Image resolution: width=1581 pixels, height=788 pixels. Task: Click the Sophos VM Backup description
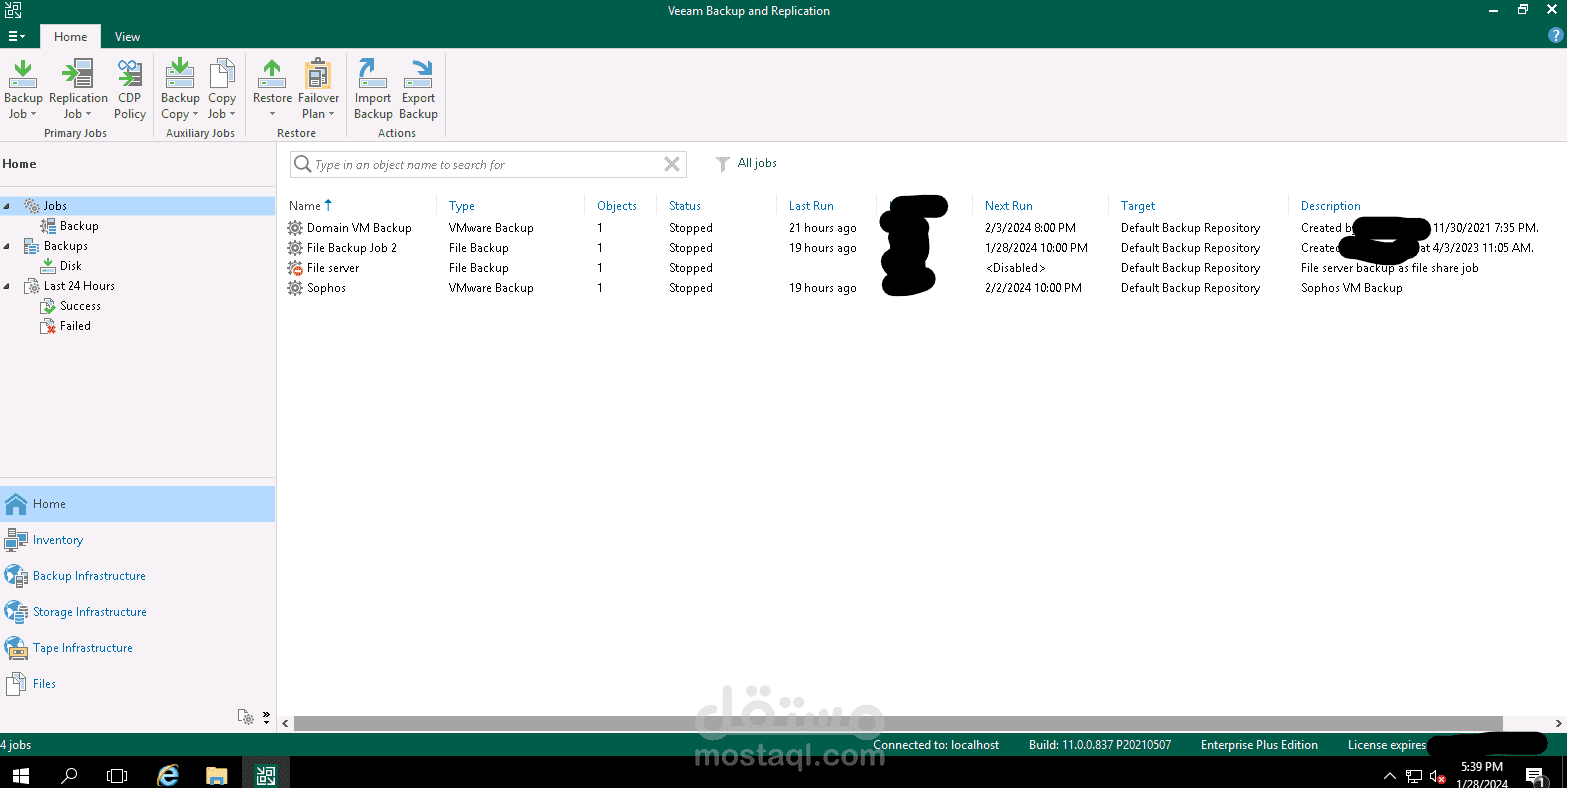point(1351,288)
